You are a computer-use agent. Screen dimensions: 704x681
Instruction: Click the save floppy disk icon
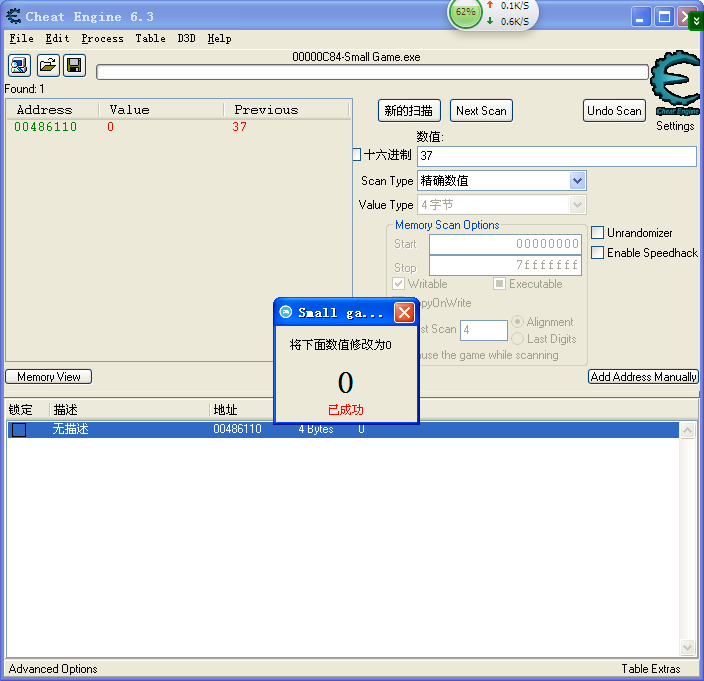[x=74, y=66]
